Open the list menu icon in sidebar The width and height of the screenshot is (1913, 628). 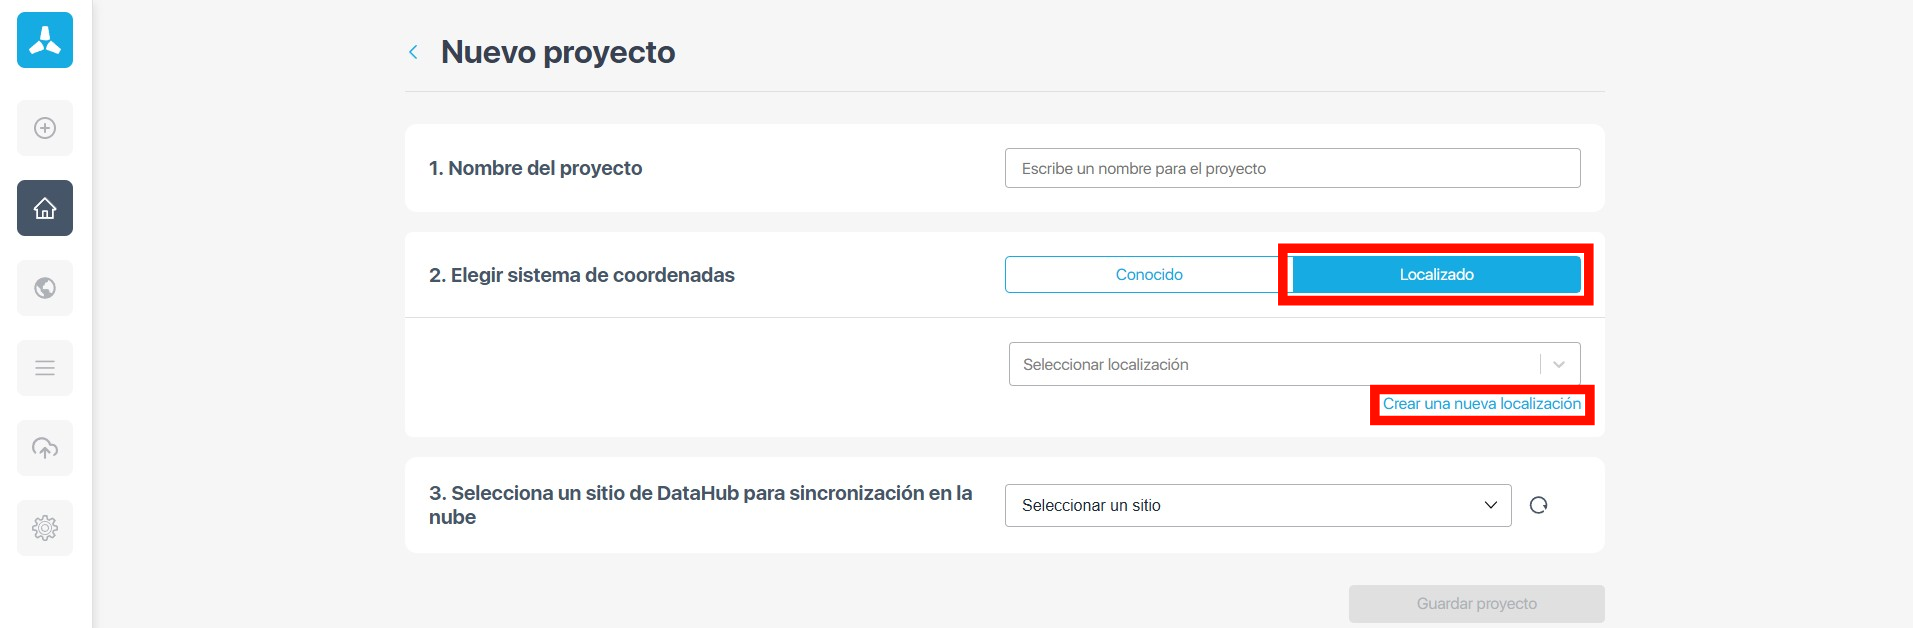click(45, 368)
